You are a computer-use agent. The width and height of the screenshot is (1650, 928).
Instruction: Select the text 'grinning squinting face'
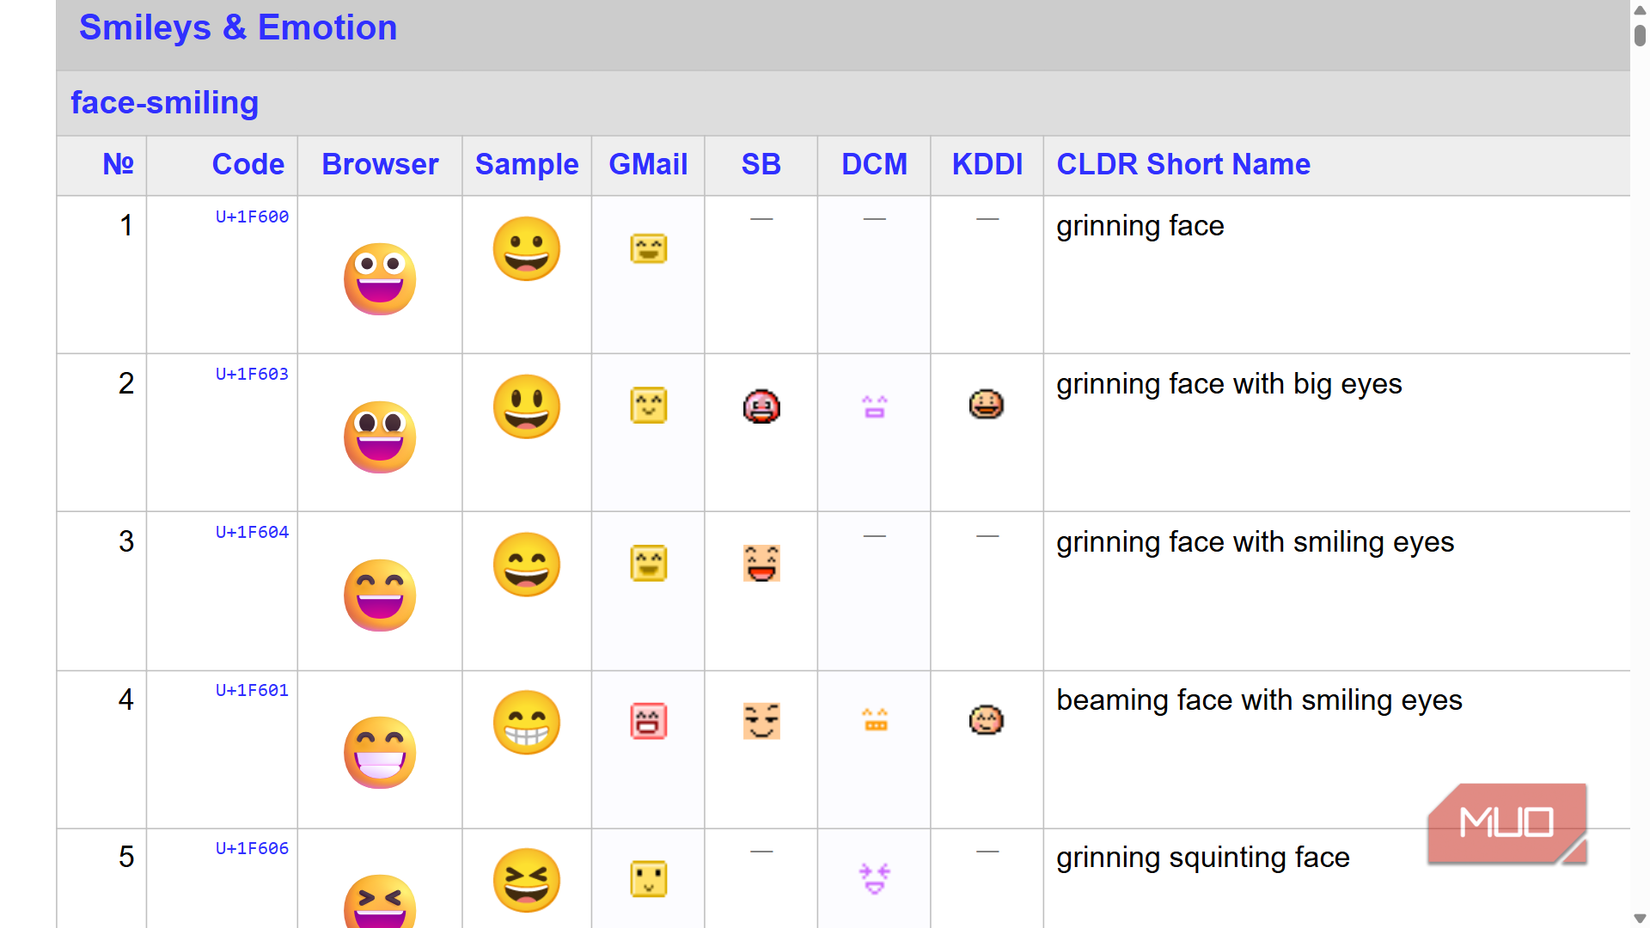[x=1203, y=858]
